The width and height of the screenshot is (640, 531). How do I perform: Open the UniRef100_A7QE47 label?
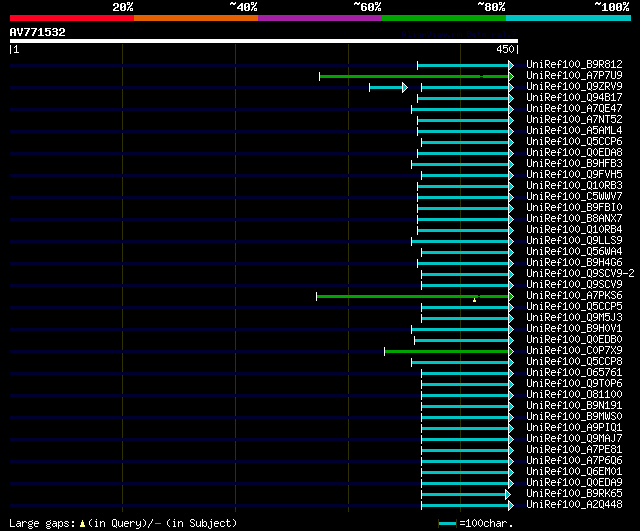point(574,108)
